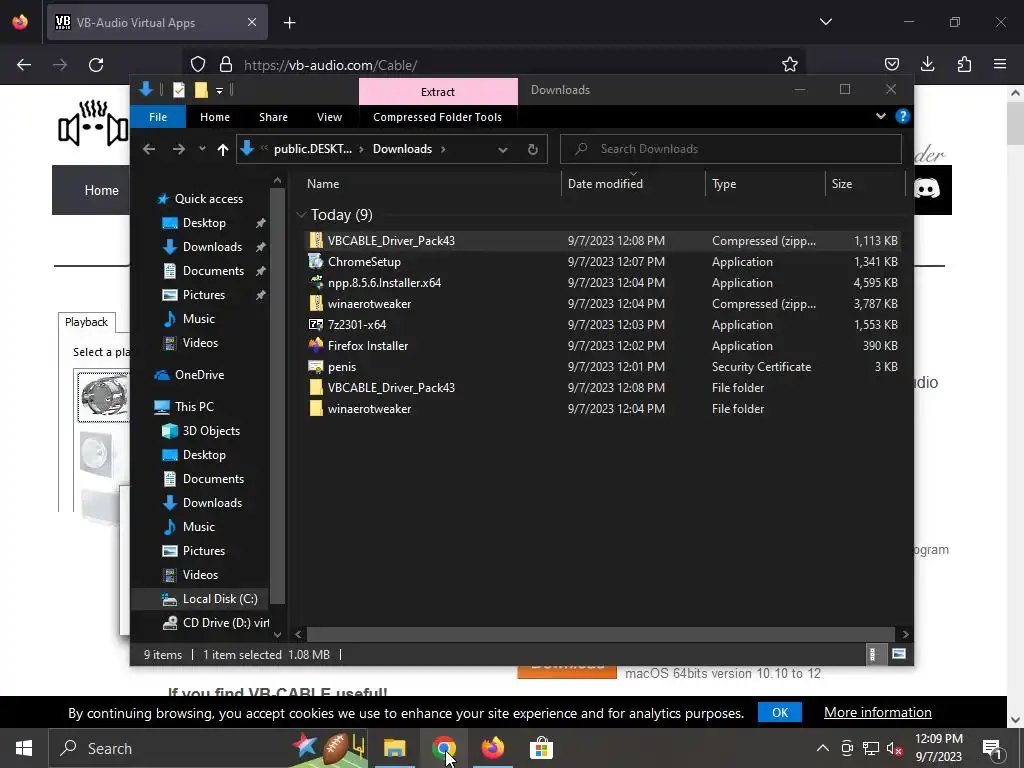Select Quick access in navigation pane
Screen dimensions: 1024x768
208,199
